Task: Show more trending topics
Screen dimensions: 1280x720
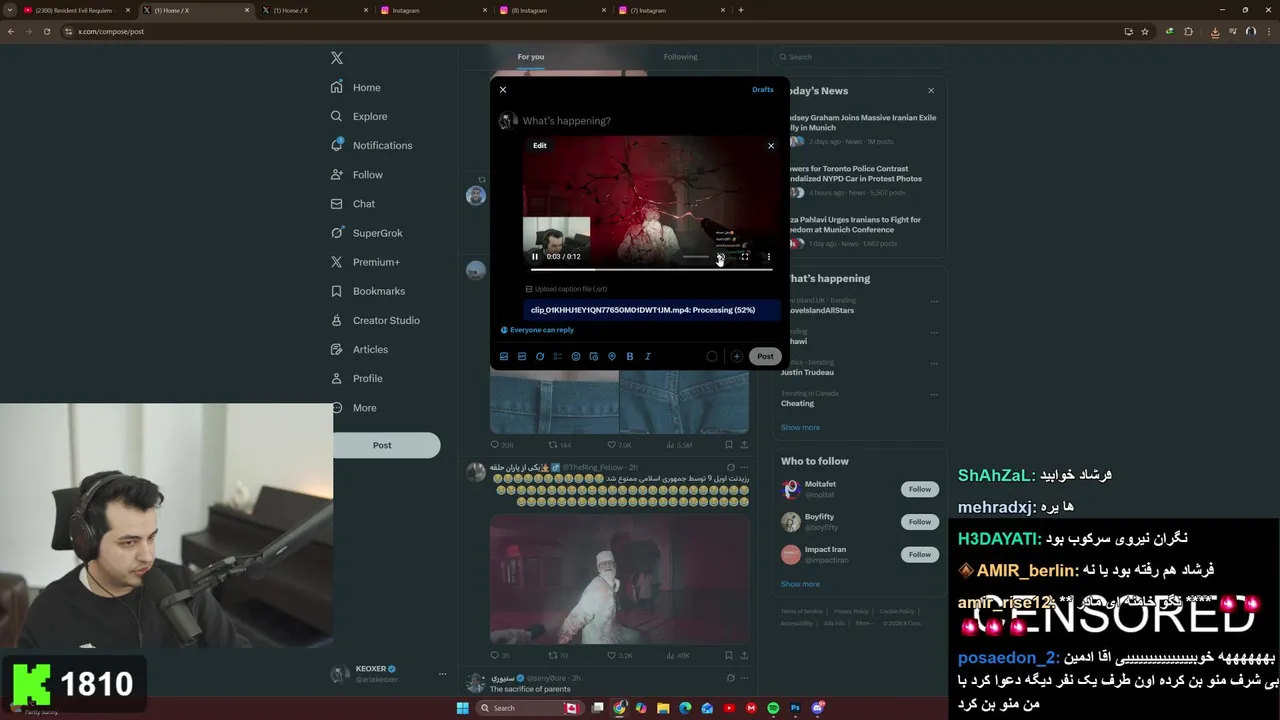Action: 800,427
